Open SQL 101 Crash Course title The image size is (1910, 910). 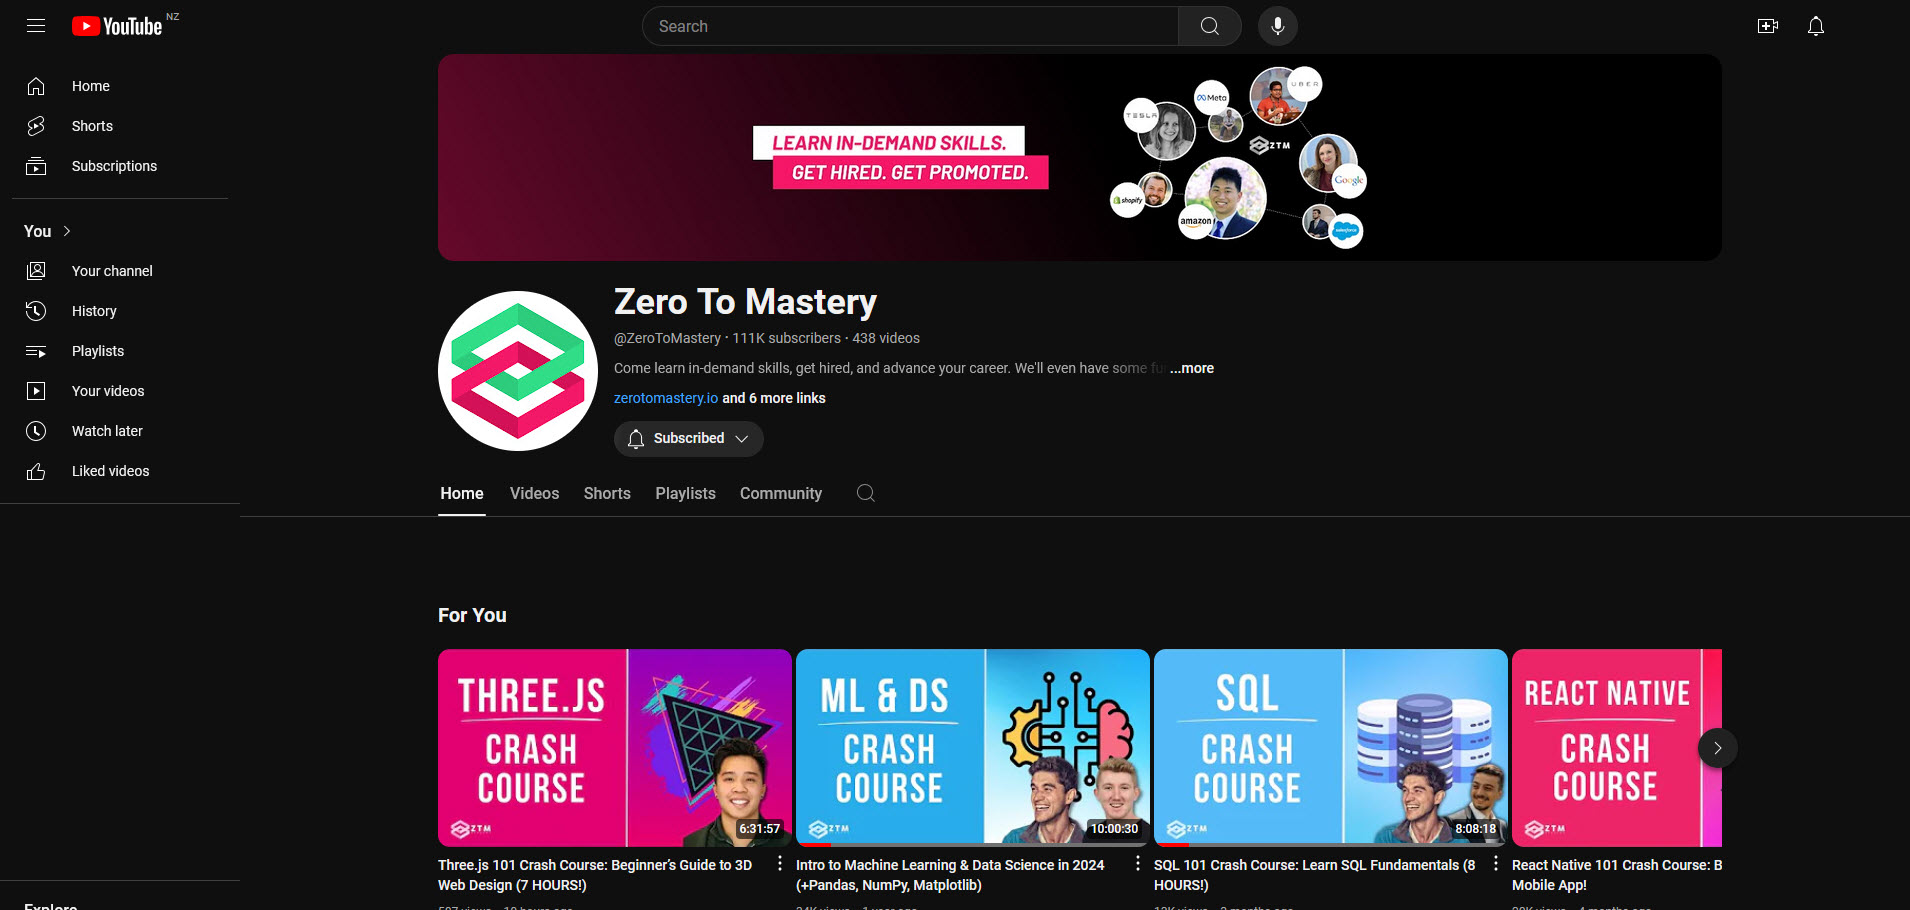pos(1315,875)
